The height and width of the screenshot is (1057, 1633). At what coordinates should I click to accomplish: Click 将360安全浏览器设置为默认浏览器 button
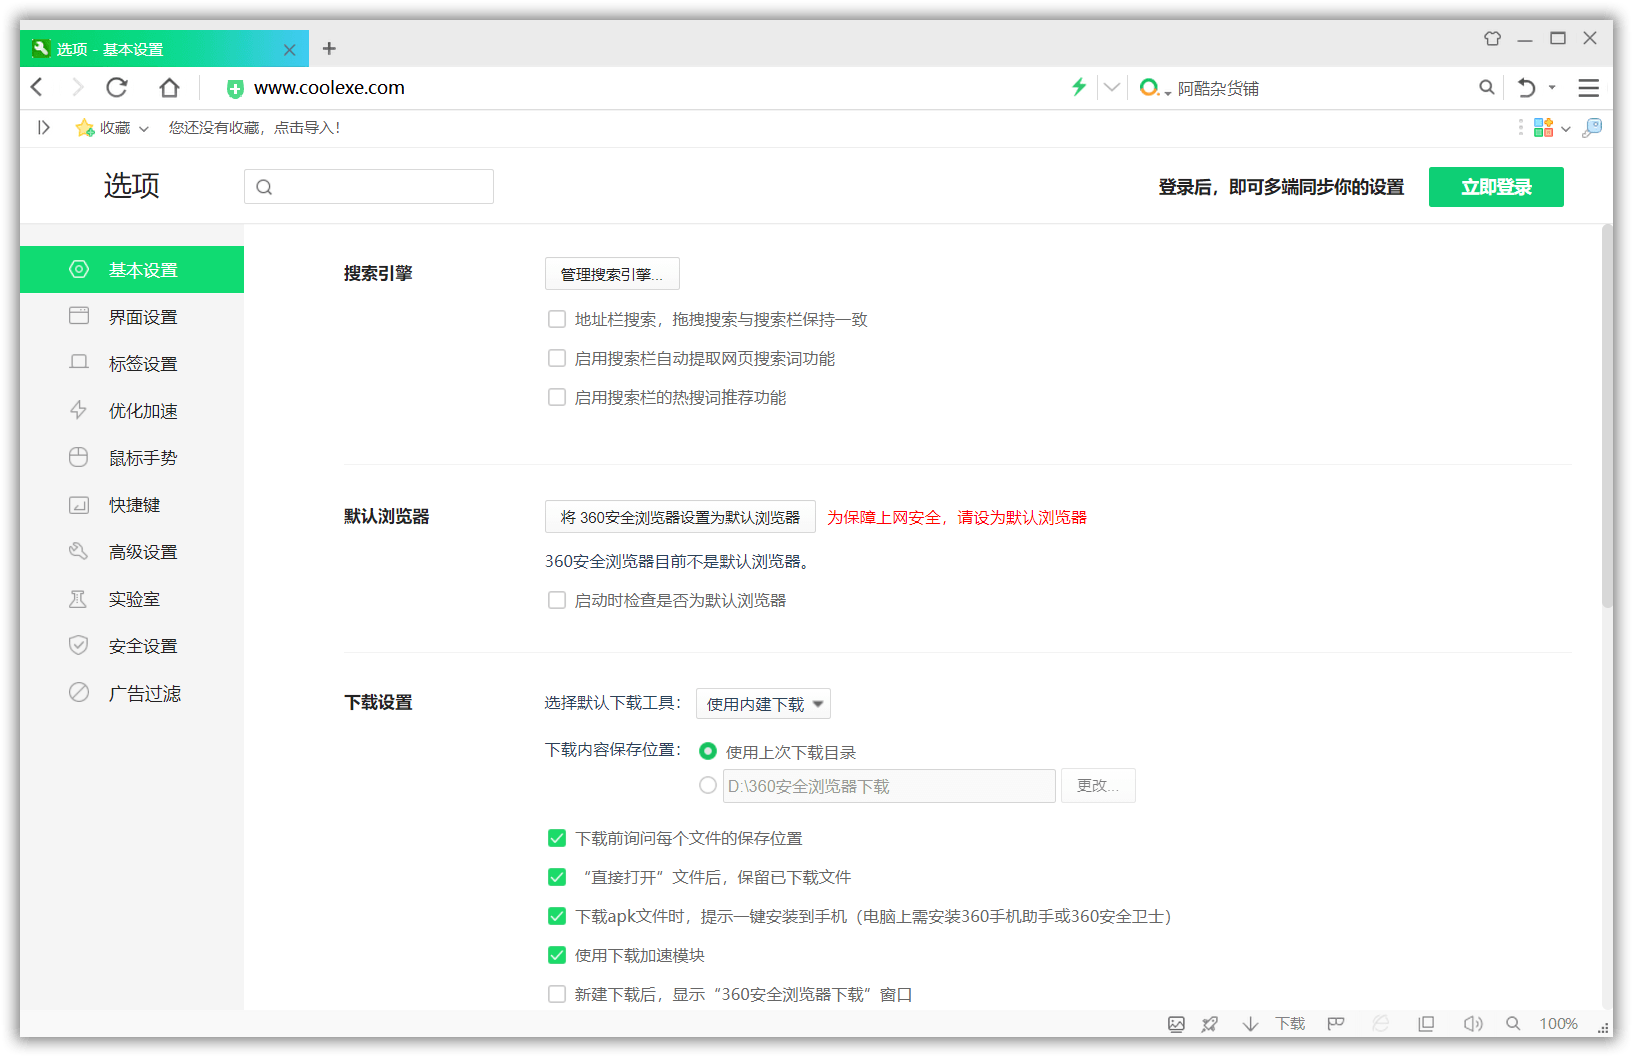680,517
